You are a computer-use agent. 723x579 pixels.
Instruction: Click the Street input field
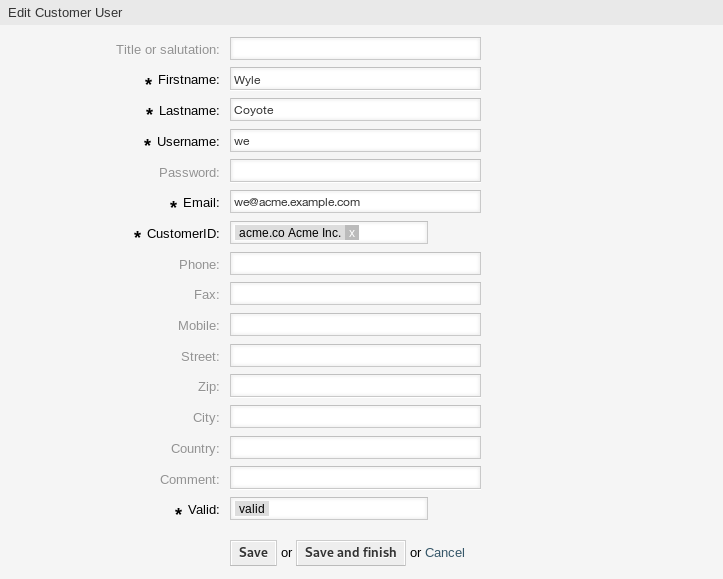[x=356, y=355]
